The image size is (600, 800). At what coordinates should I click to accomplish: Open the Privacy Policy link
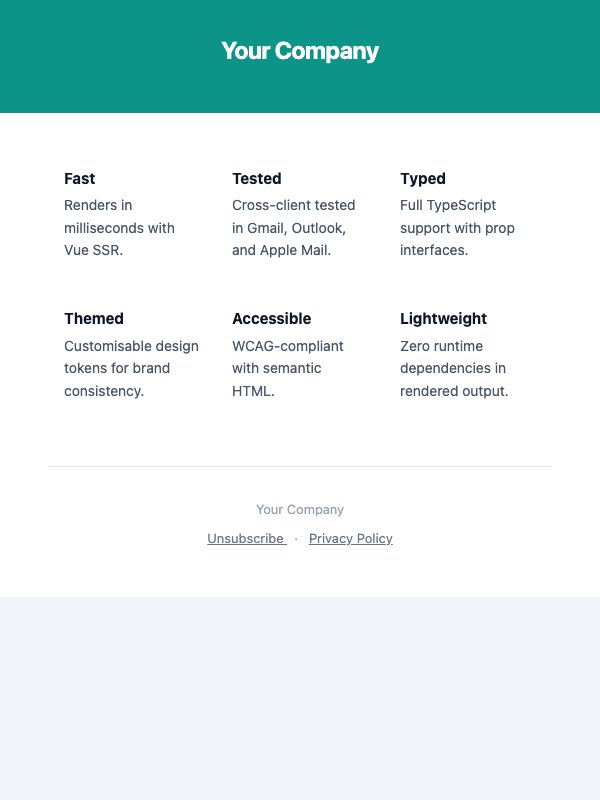(x=350, y=538)
